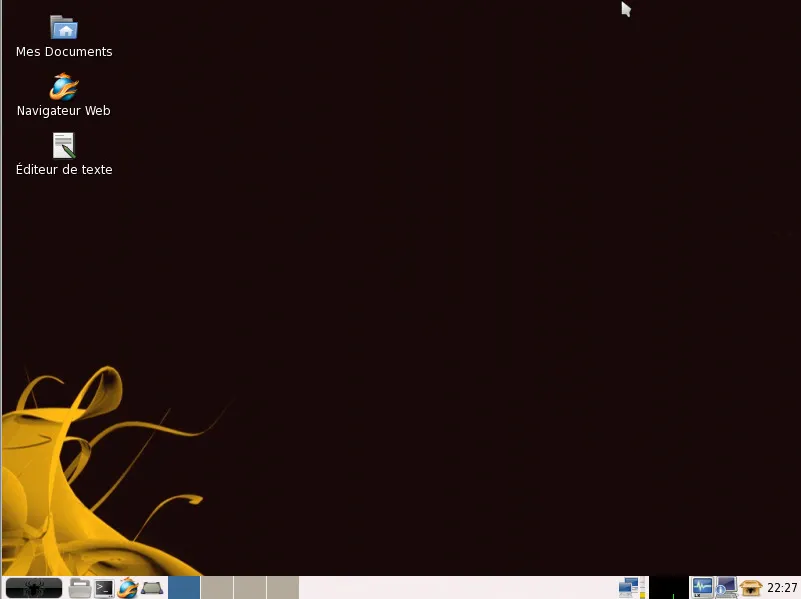Toggle the show desktop button
The height and width of the screenshot is (599, 801).
[151, 588]
